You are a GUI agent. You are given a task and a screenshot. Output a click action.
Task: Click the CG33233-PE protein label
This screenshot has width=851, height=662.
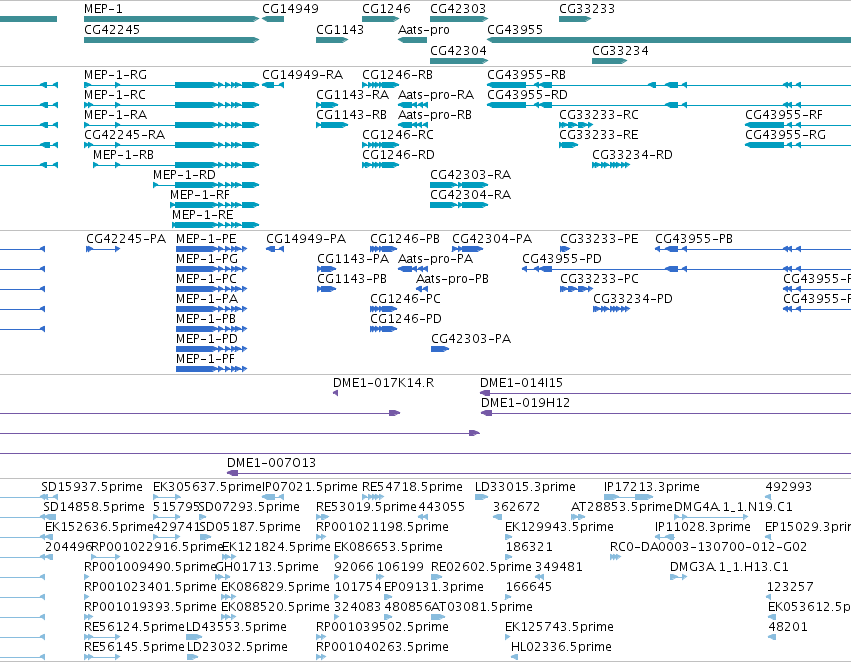click(x=599, y=239)
